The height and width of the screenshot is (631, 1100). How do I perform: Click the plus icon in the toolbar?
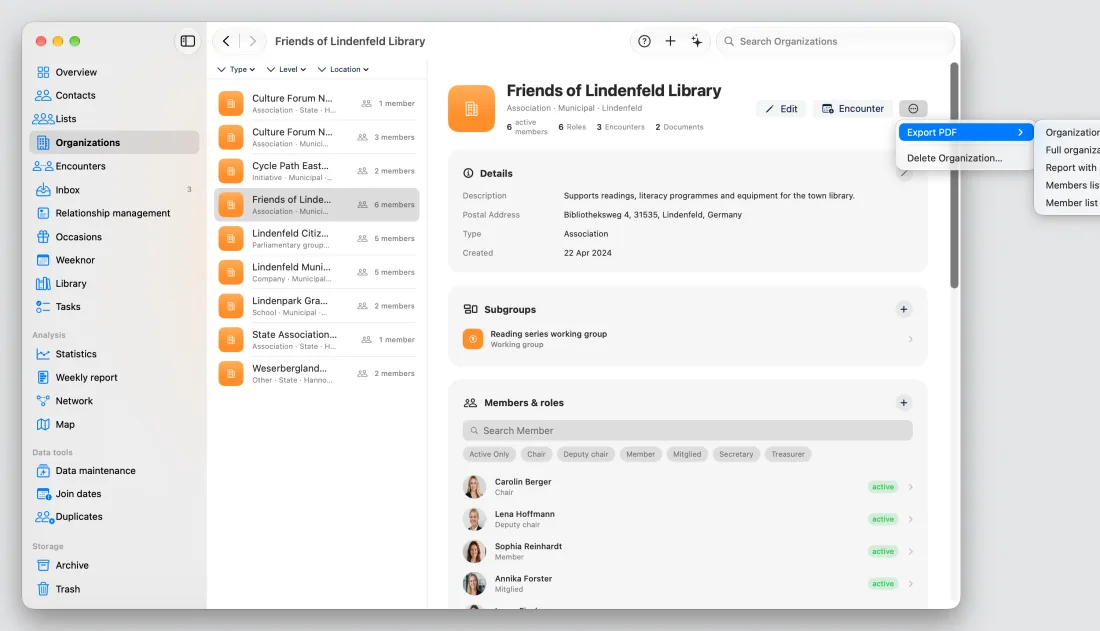[670, 41]
